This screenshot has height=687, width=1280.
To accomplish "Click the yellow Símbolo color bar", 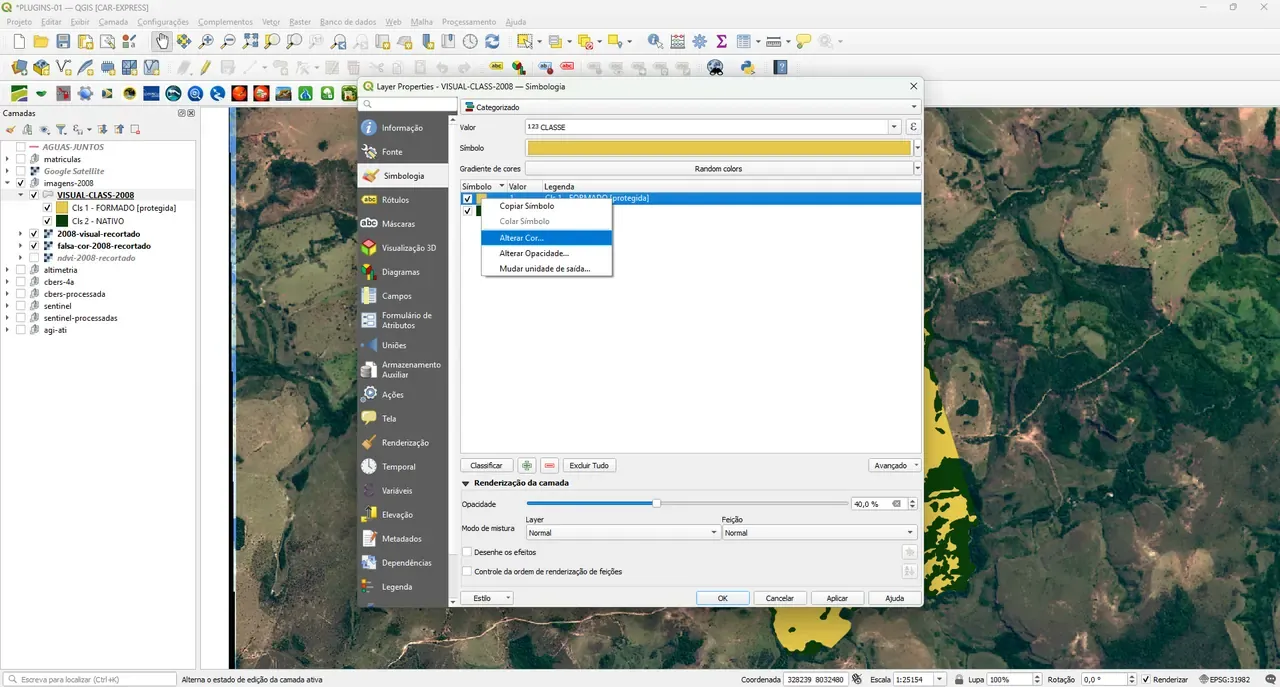I will point(719,148).
